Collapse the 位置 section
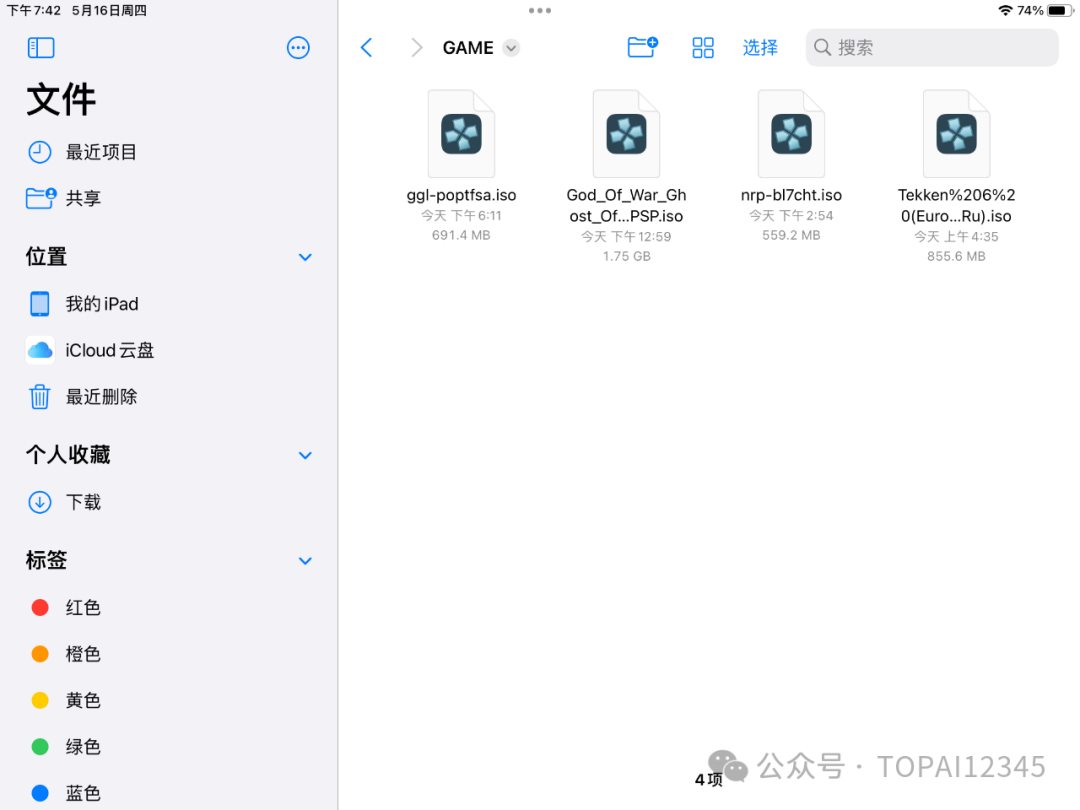 [305, 257]
